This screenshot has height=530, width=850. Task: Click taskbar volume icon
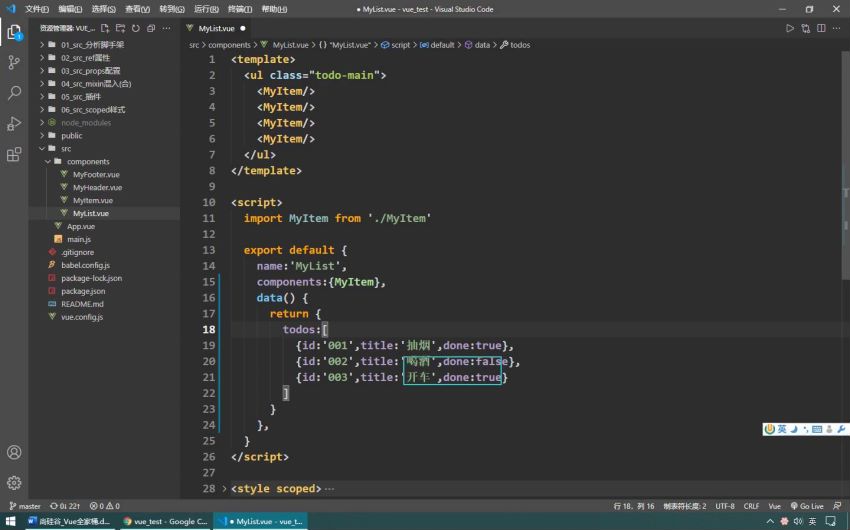pos(797,521)
